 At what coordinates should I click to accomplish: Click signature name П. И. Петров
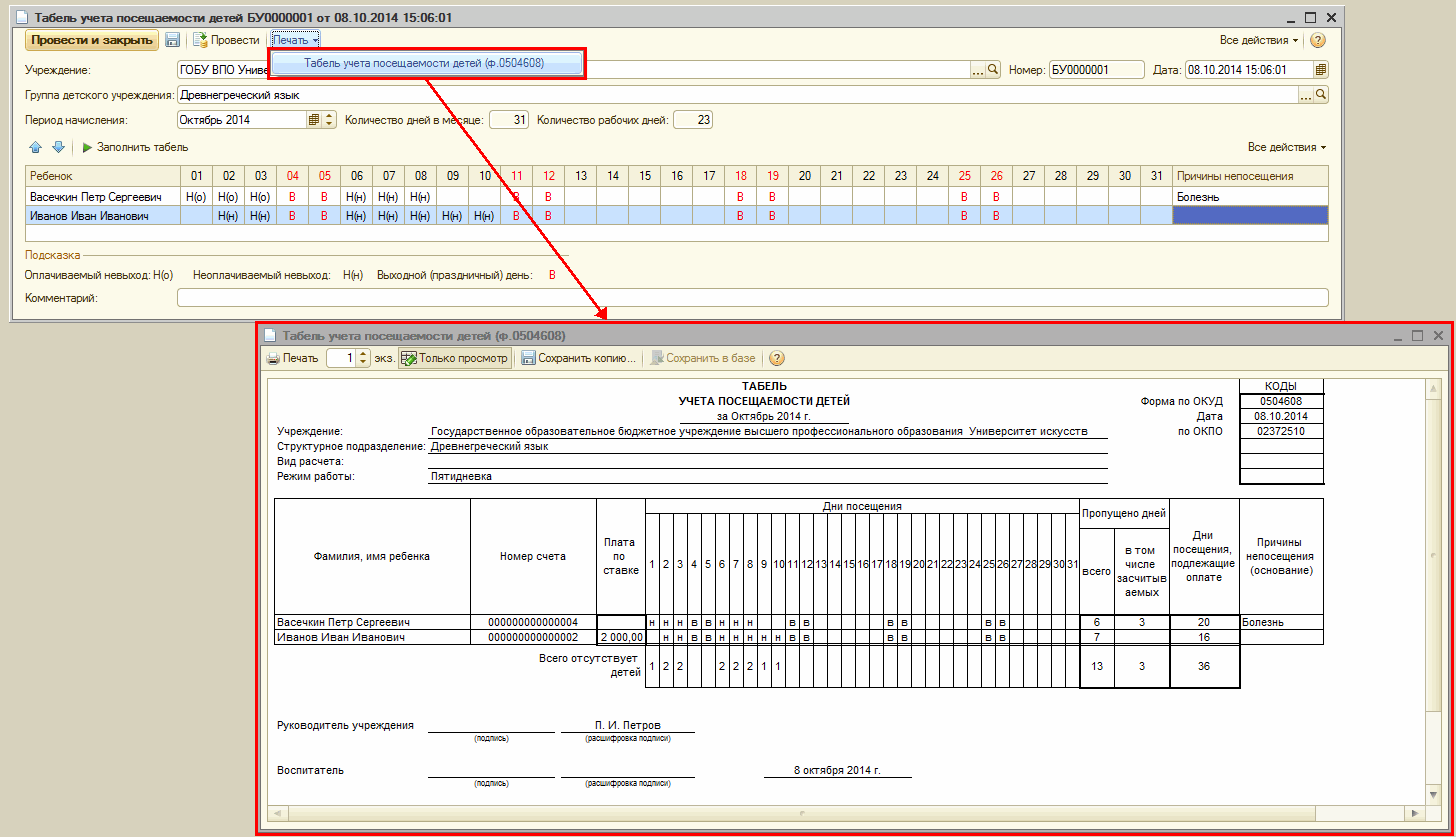628,725
